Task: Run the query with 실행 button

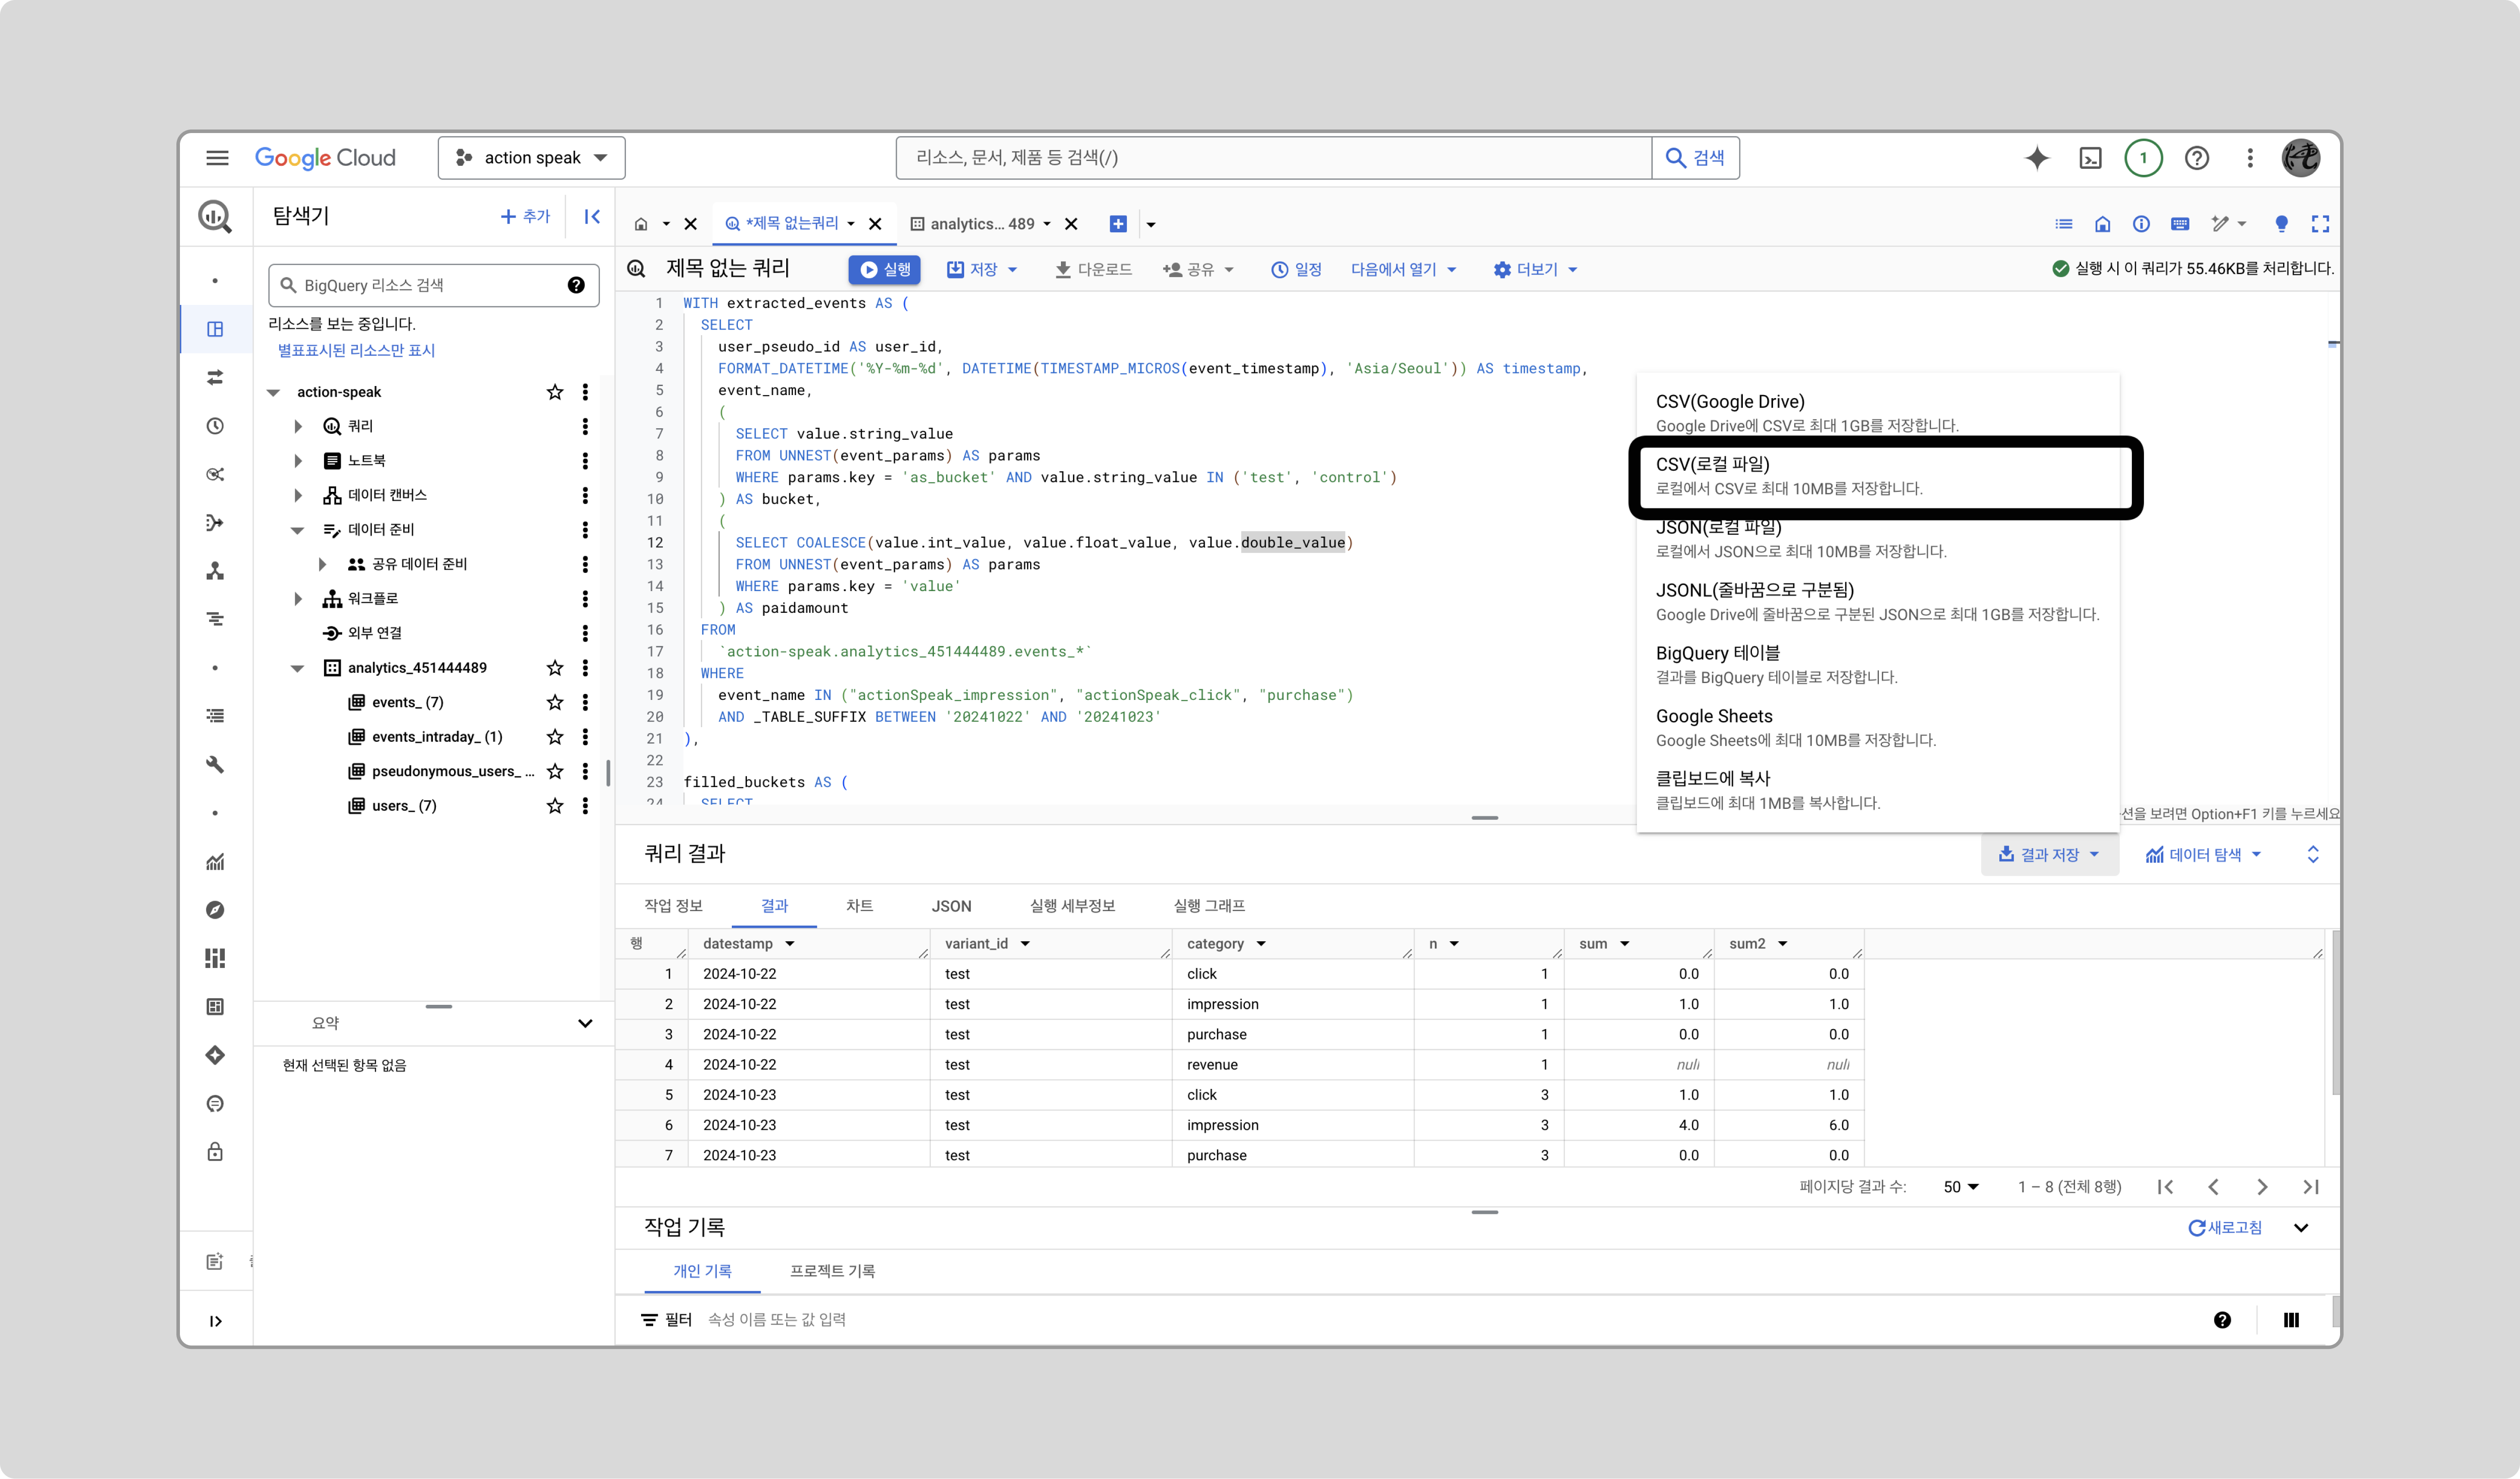Action: (x=885, y=270)
